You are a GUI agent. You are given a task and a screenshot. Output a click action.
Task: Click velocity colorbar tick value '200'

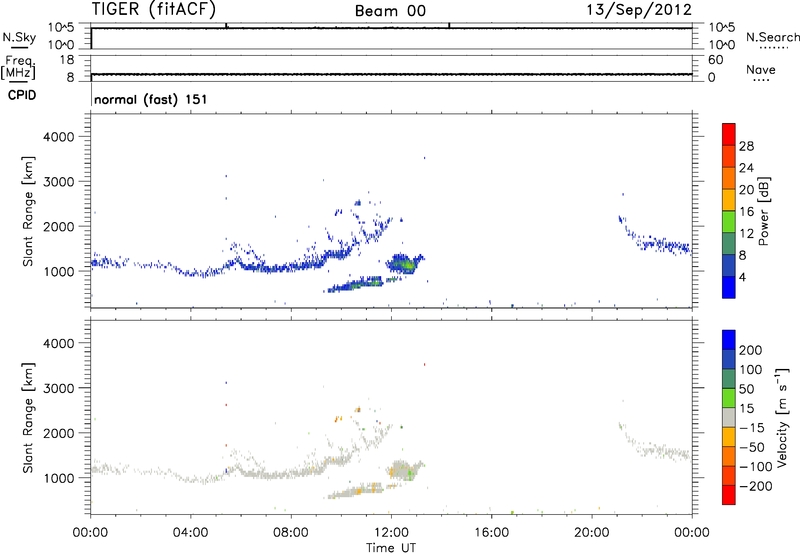pyautogui.click(x=751, y=350)
